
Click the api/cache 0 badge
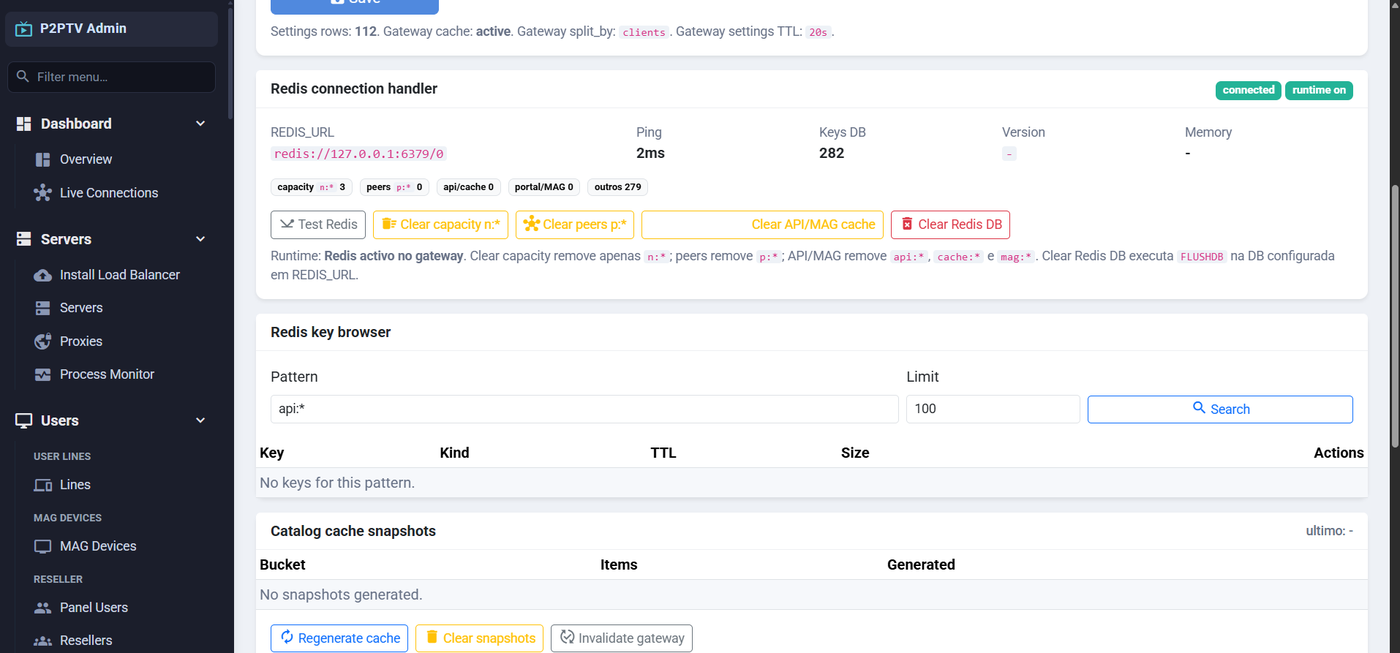pyautogui.click(x=469, y=187)
